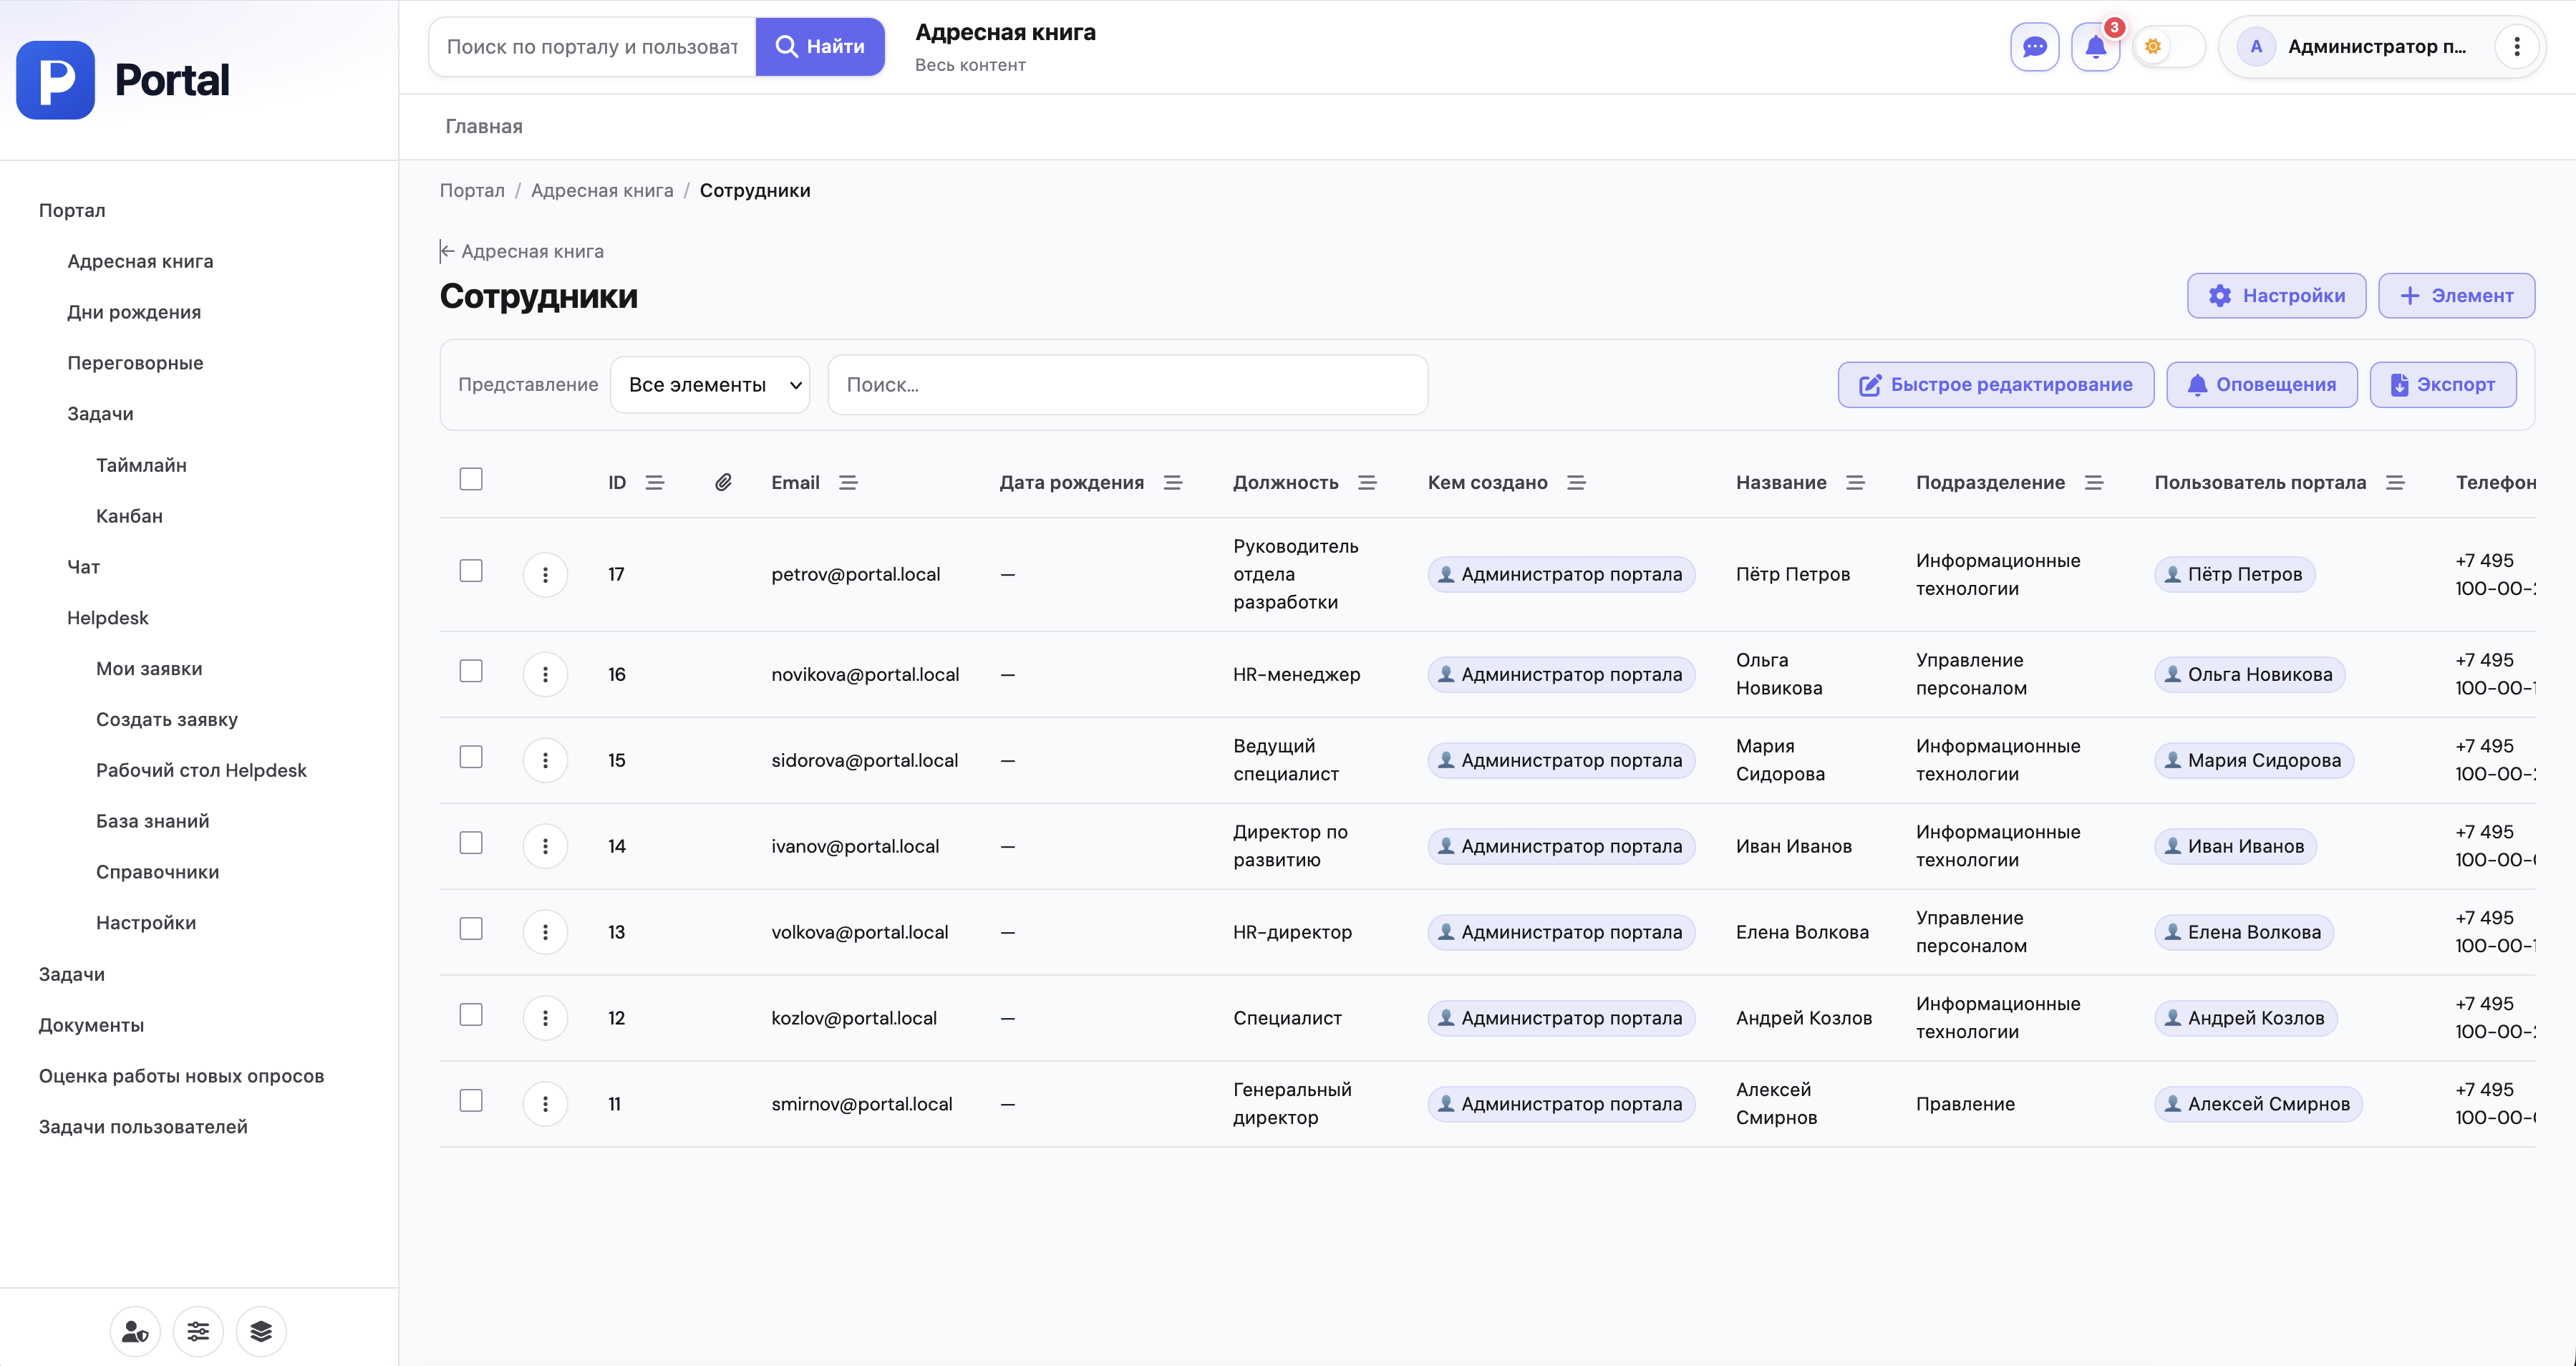Image resolution: width=2576 pixels, height=1366 pixels.
Task: Open row actions menu for sidorova@portal.local
Action: click(x=545, y=760)
